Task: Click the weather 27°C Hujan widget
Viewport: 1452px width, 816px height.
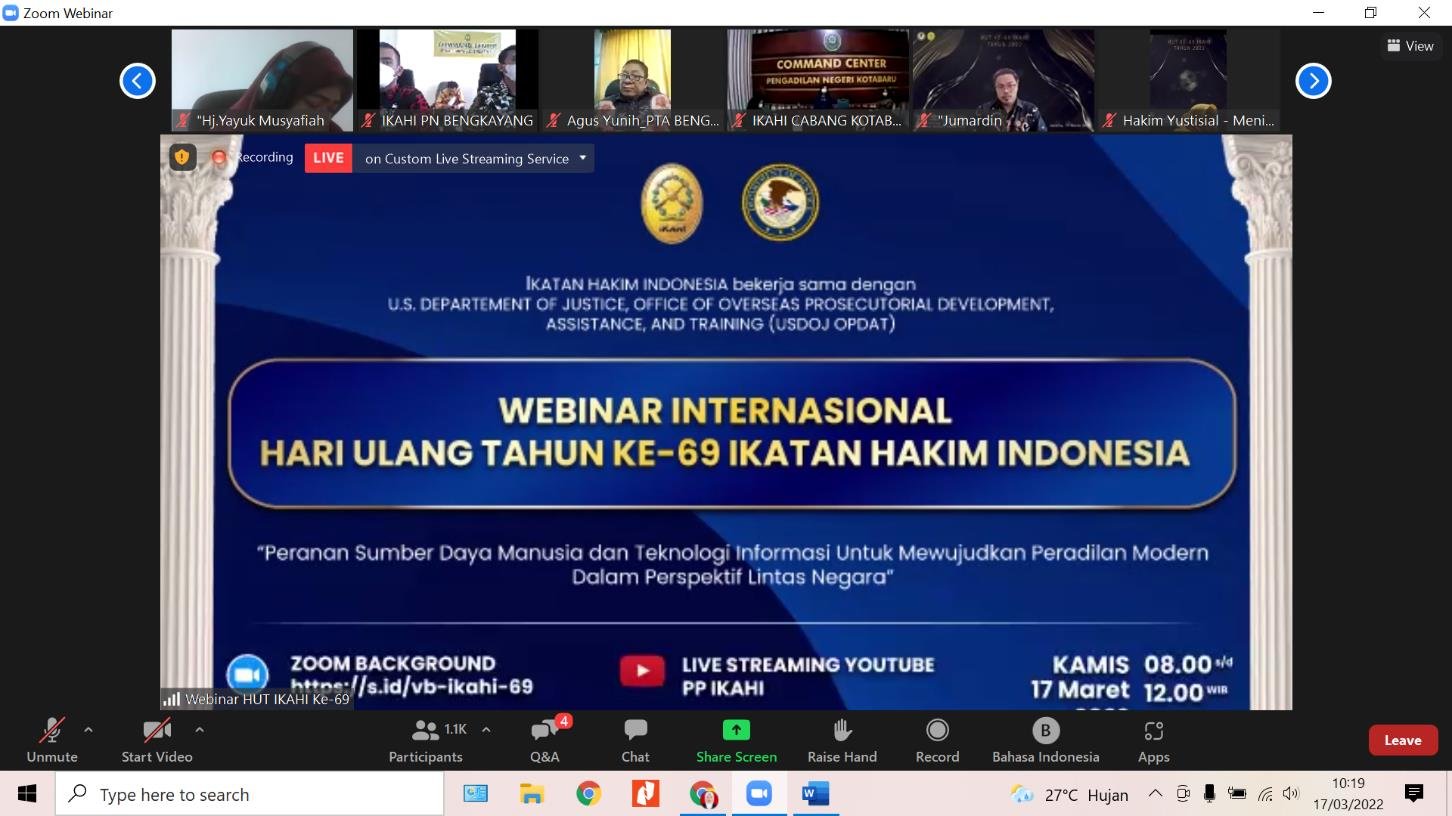Action: (x=1070, y=795)
